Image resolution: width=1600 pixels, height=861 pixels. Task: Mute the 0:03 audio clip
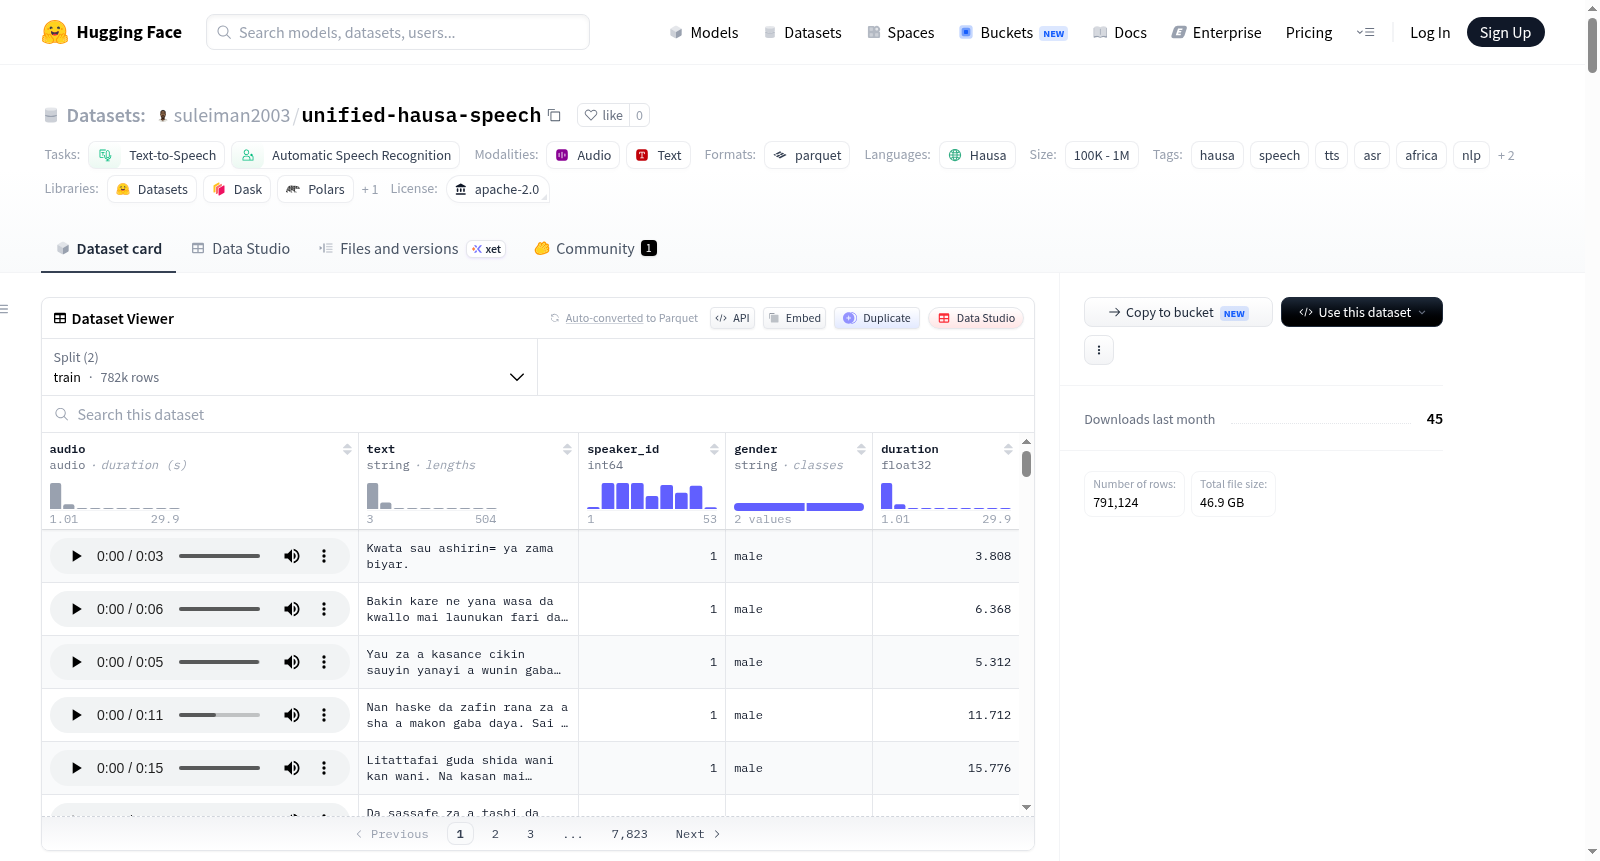tap(292, 556)
